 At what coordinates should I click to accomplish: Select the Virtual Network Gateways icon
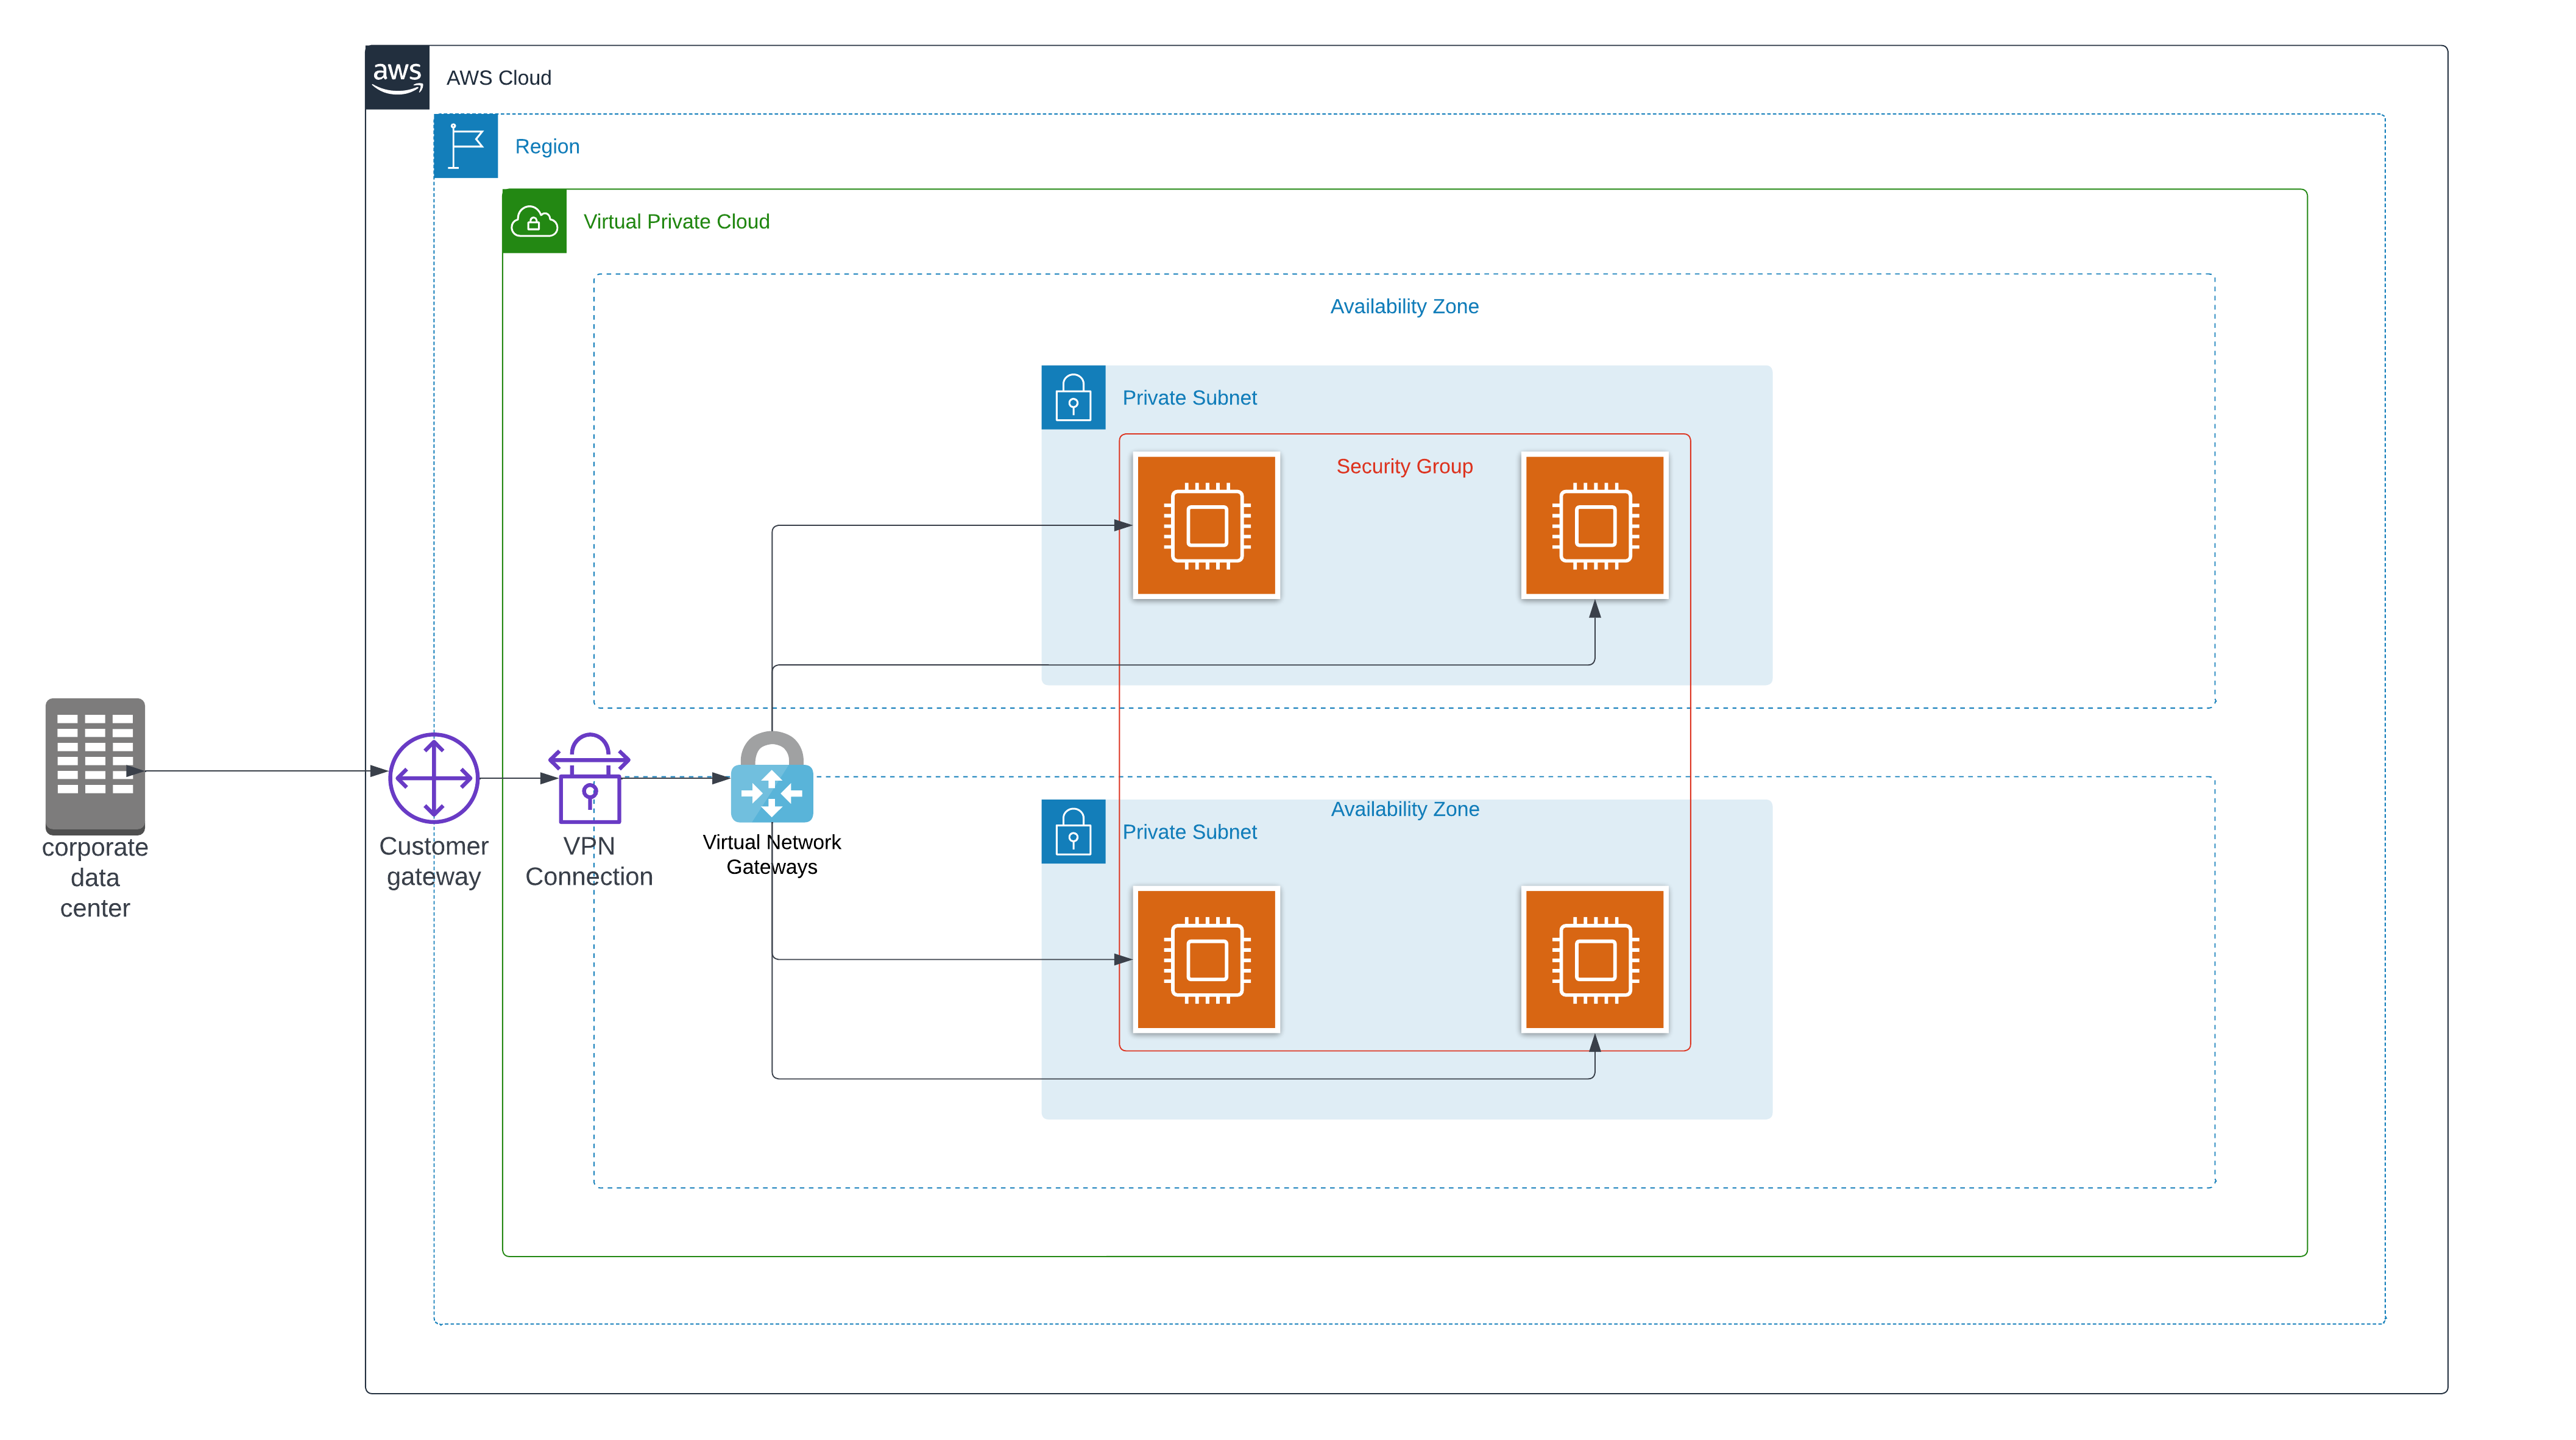pos(772,777)
